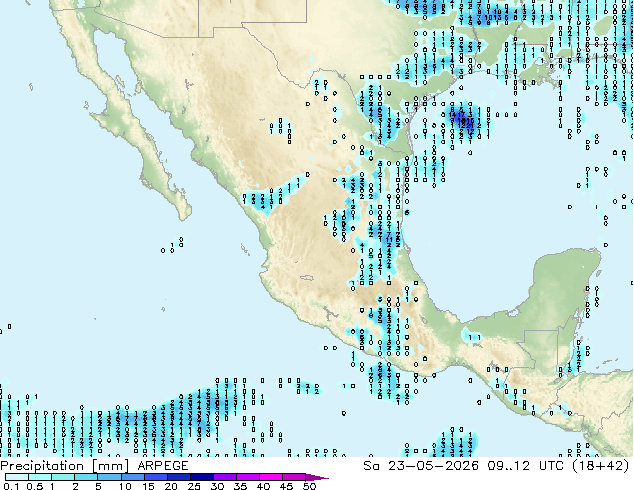Click the '50' legend value label
The image size is (634, 490).
pyautogui.click(x=309, y=486)
